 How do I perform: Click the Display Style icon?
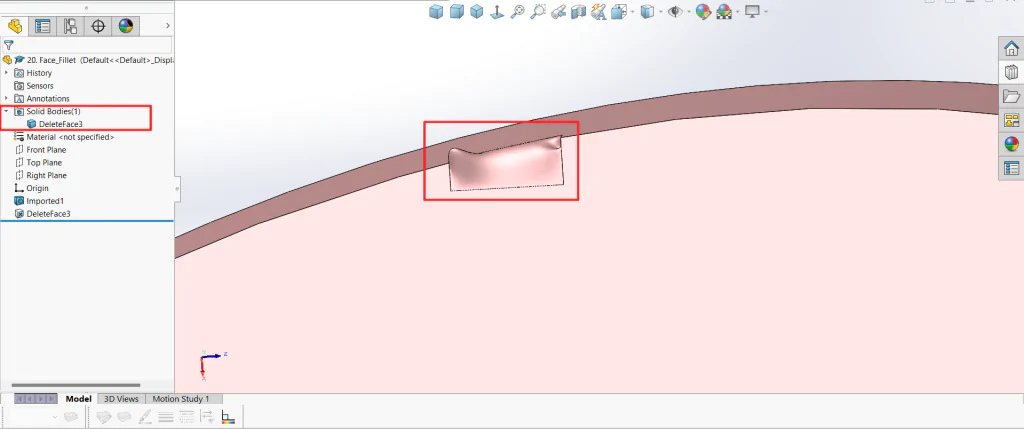[x=647, y=11]
